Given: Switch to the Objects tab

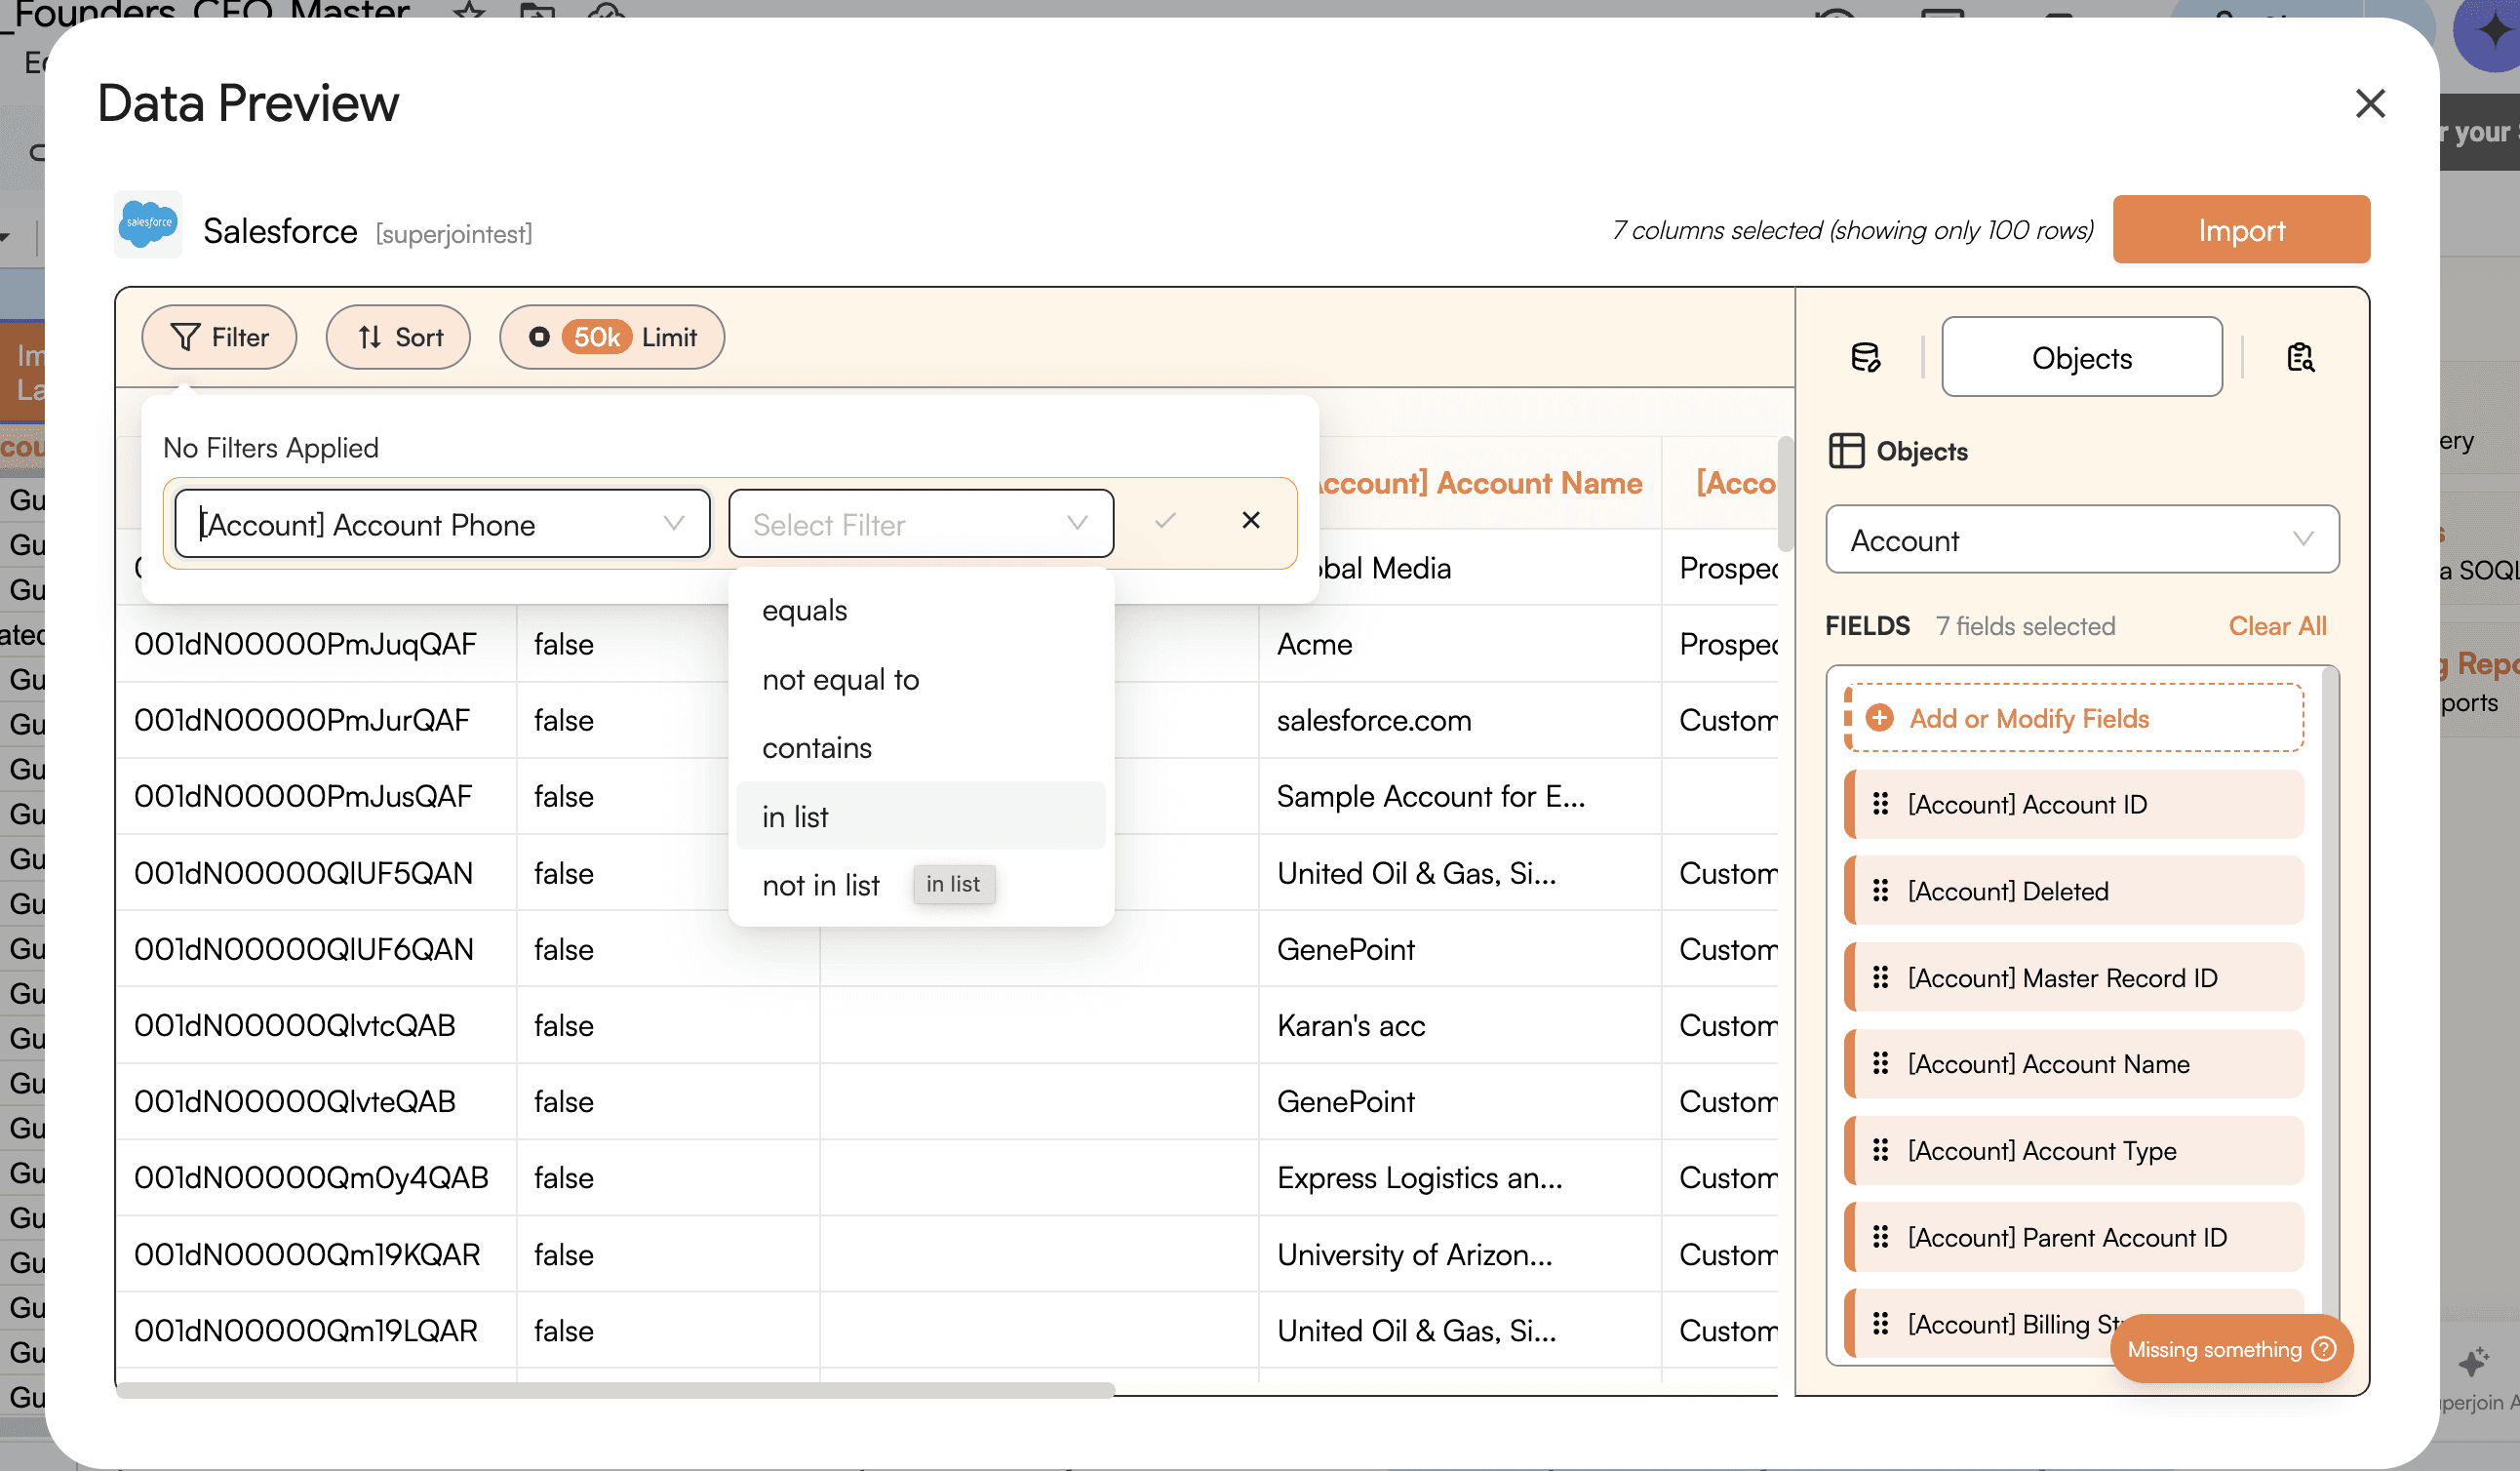Looking at the screenshot, I should [2082, 357].
